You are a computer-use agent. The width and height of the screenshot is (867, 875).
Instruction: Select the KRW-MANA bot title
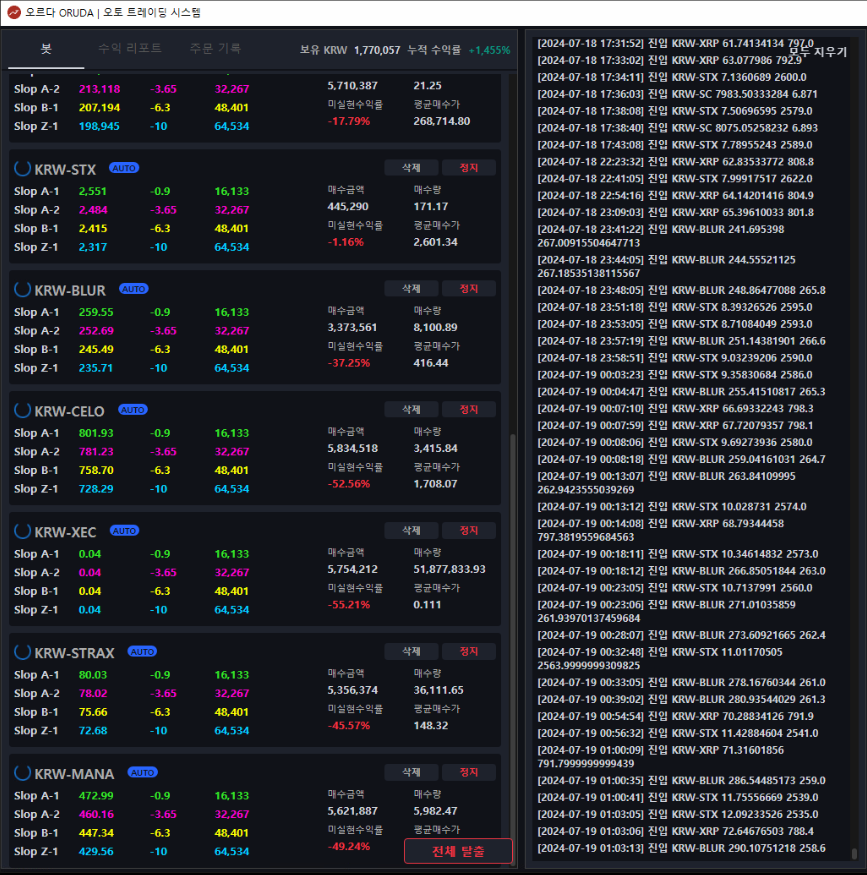74,774
